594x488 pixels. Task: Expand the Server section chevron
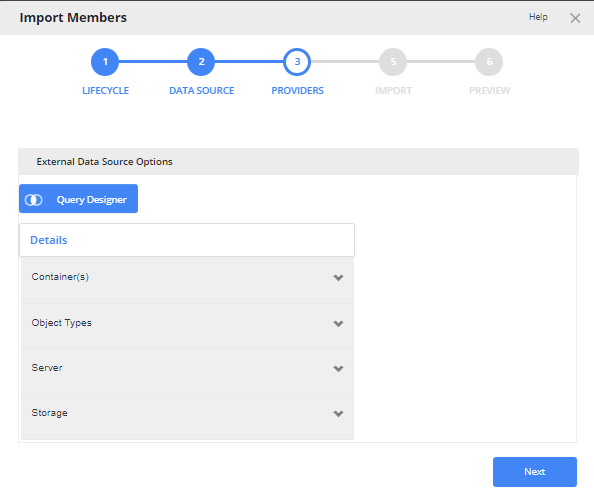338,369
